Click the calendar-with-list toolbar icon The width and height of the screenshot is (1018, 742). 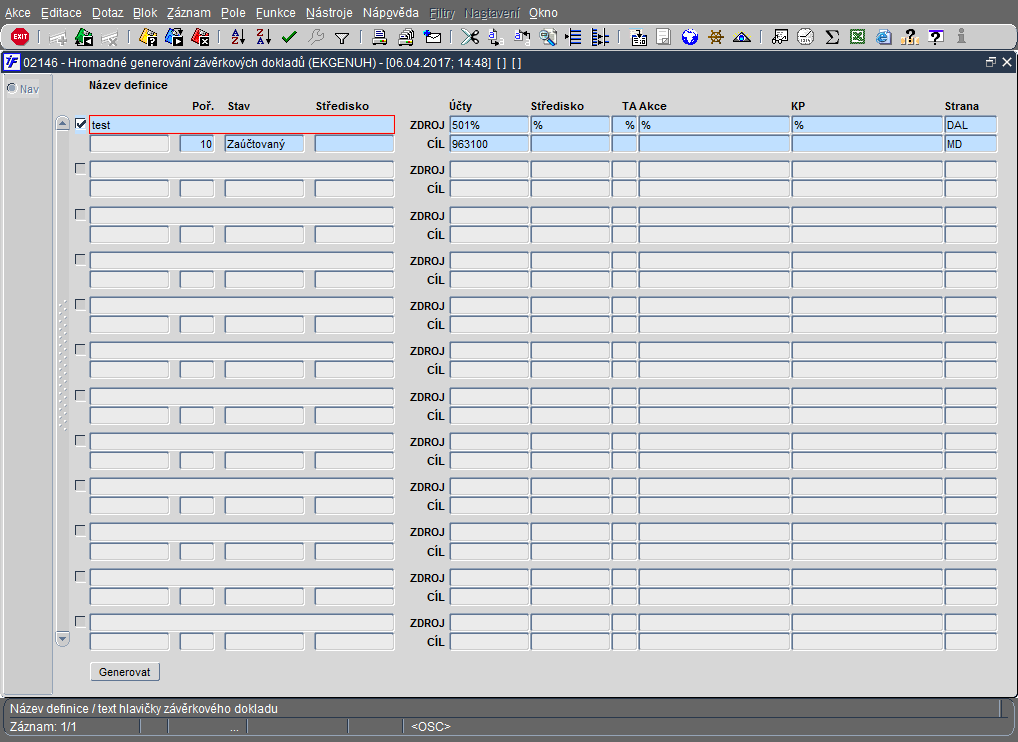[638, 38]
